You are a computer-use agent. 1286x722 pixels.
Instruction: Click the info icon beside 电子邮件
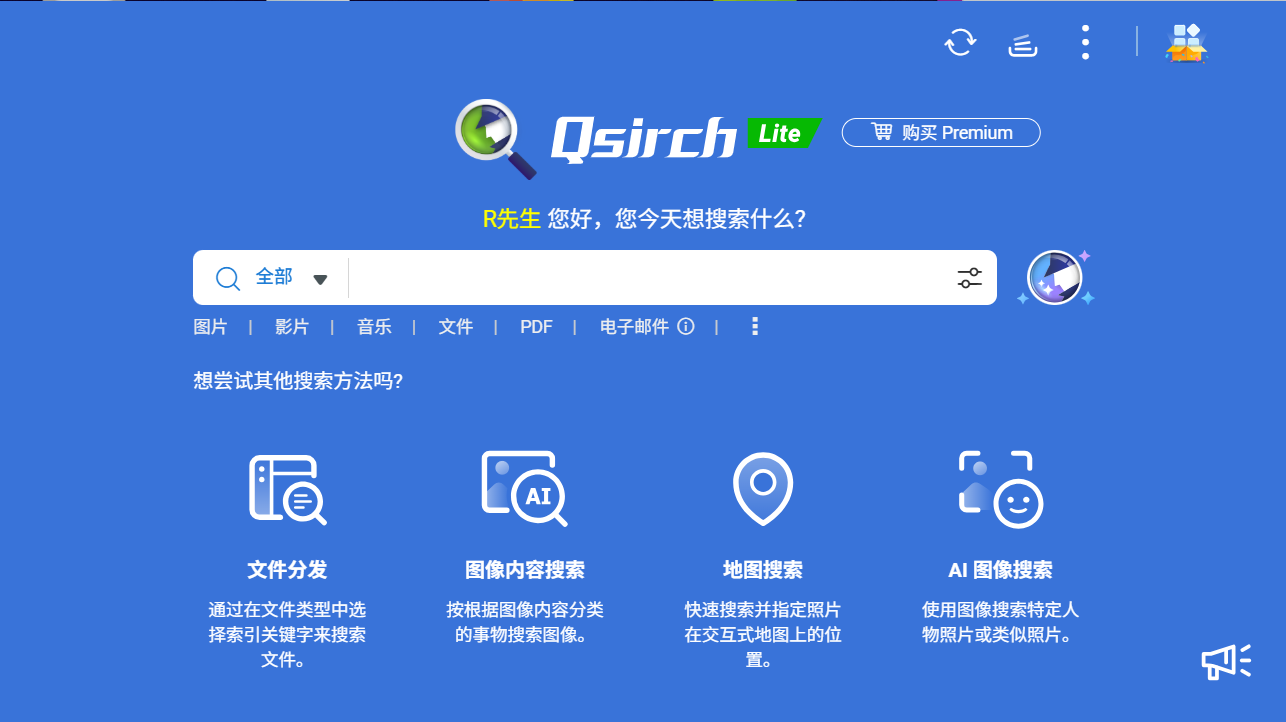click(x=685, y=326)
